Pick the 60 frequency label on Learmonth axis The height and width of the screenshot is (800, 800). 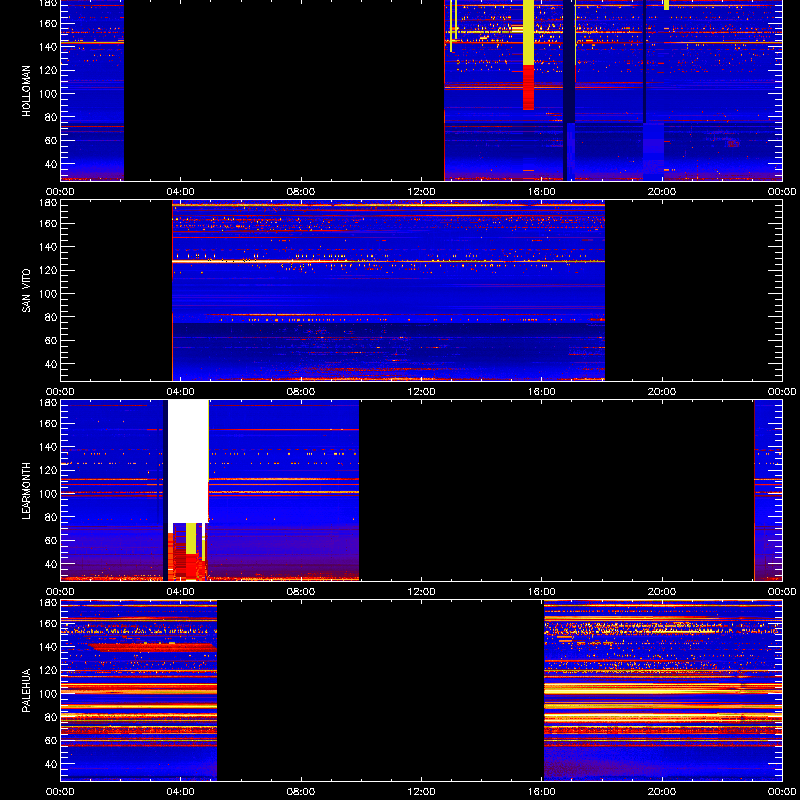tap(51, 541)
